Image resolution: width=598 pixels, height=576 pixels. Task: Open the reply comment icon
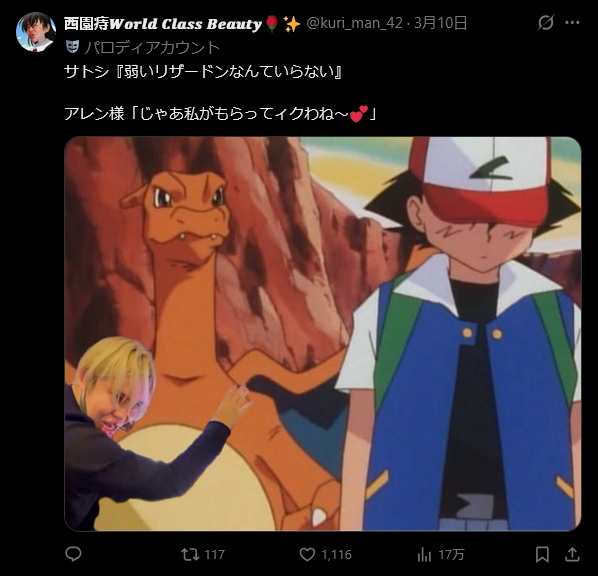click(73, 554)
